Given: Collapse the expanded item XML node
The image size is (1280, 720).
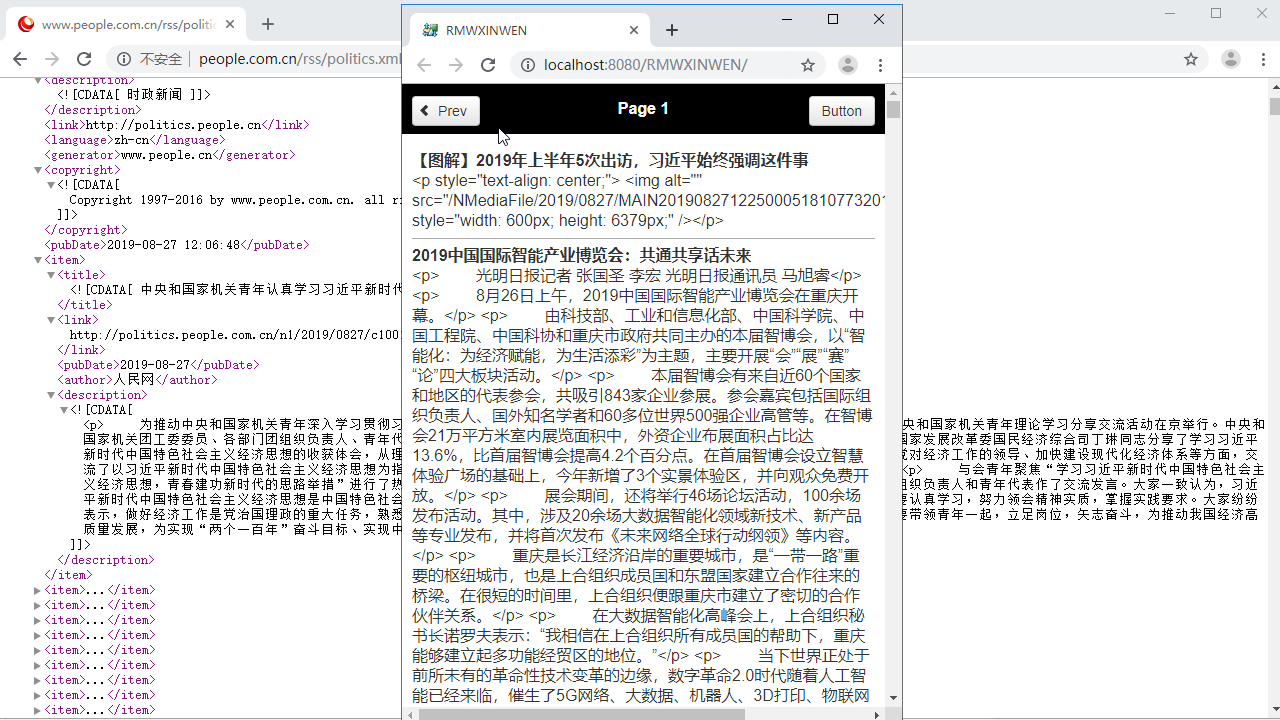Looking at the screenshot, I should pos(39,260).
